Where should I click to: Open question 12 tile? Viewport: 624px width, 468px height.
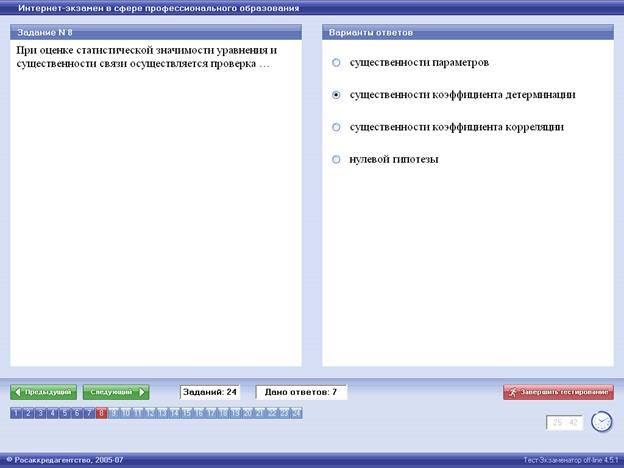tap(150, 413)
